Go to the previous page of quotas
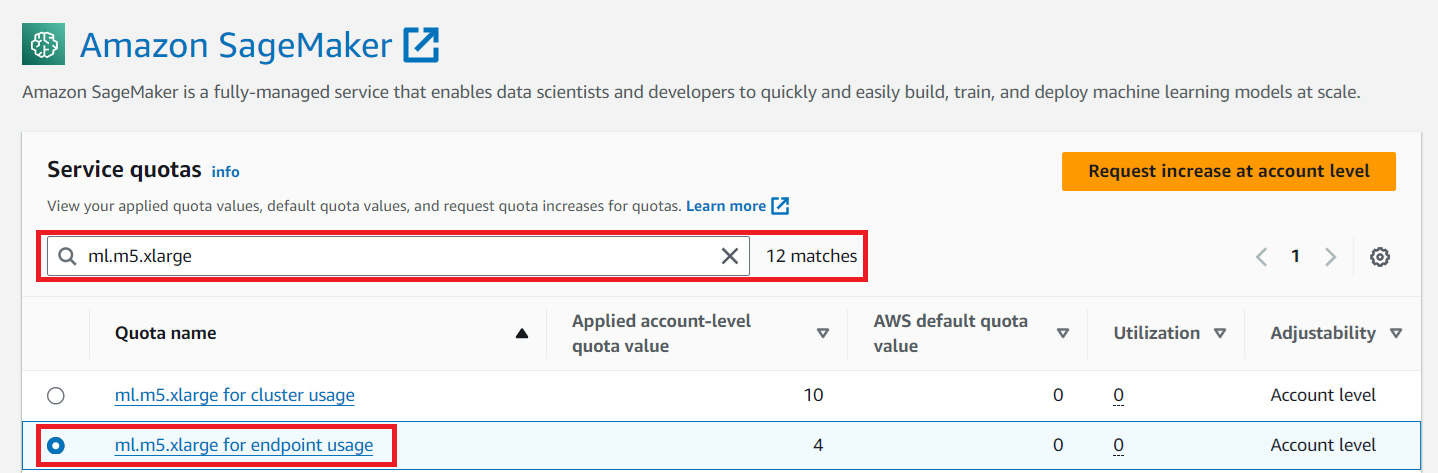Image resolution: width=1438 pixels, height=473 pixels. (x=1261, y=257)
